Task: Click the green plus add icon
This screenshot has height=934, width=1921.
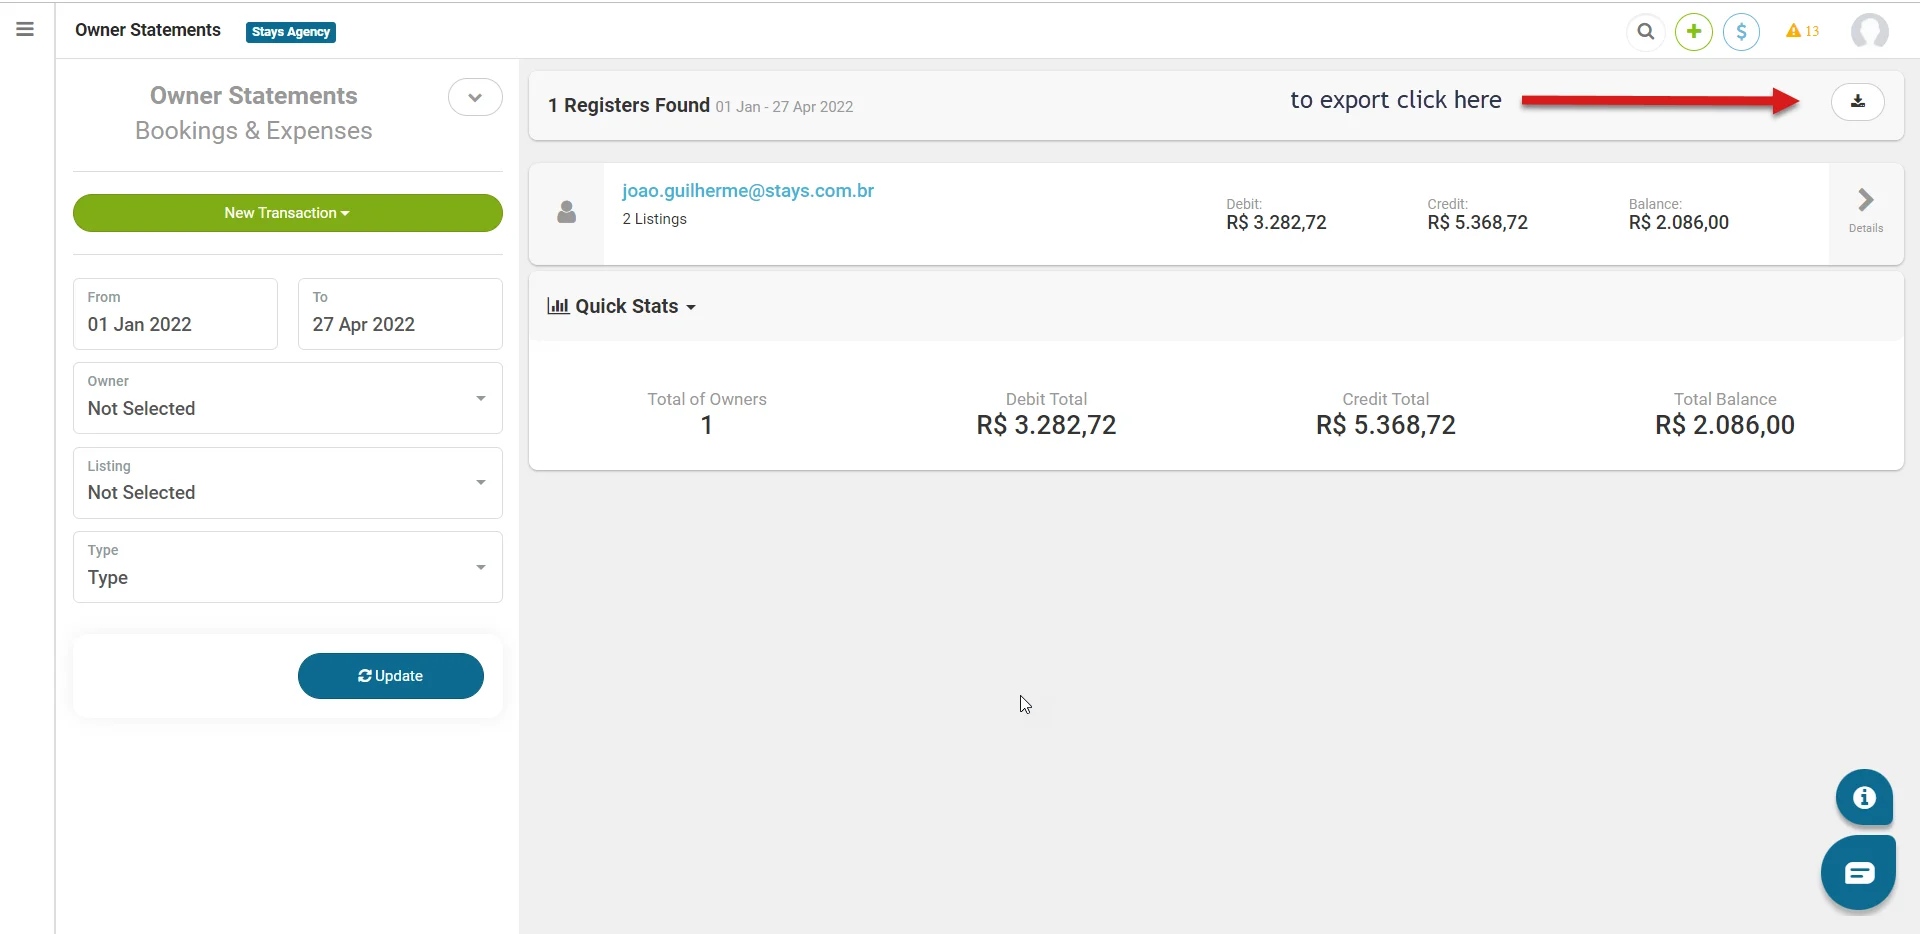Action: pos(1694,32)
